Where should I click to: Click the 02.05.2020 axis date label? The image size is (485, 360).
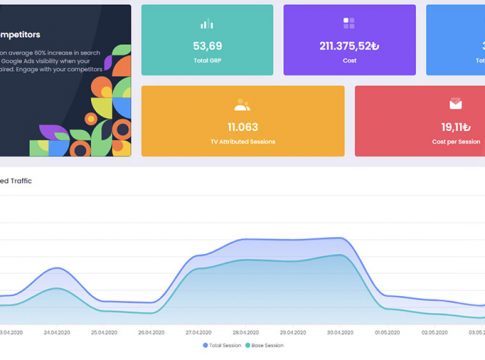click(x=435, y=332)
